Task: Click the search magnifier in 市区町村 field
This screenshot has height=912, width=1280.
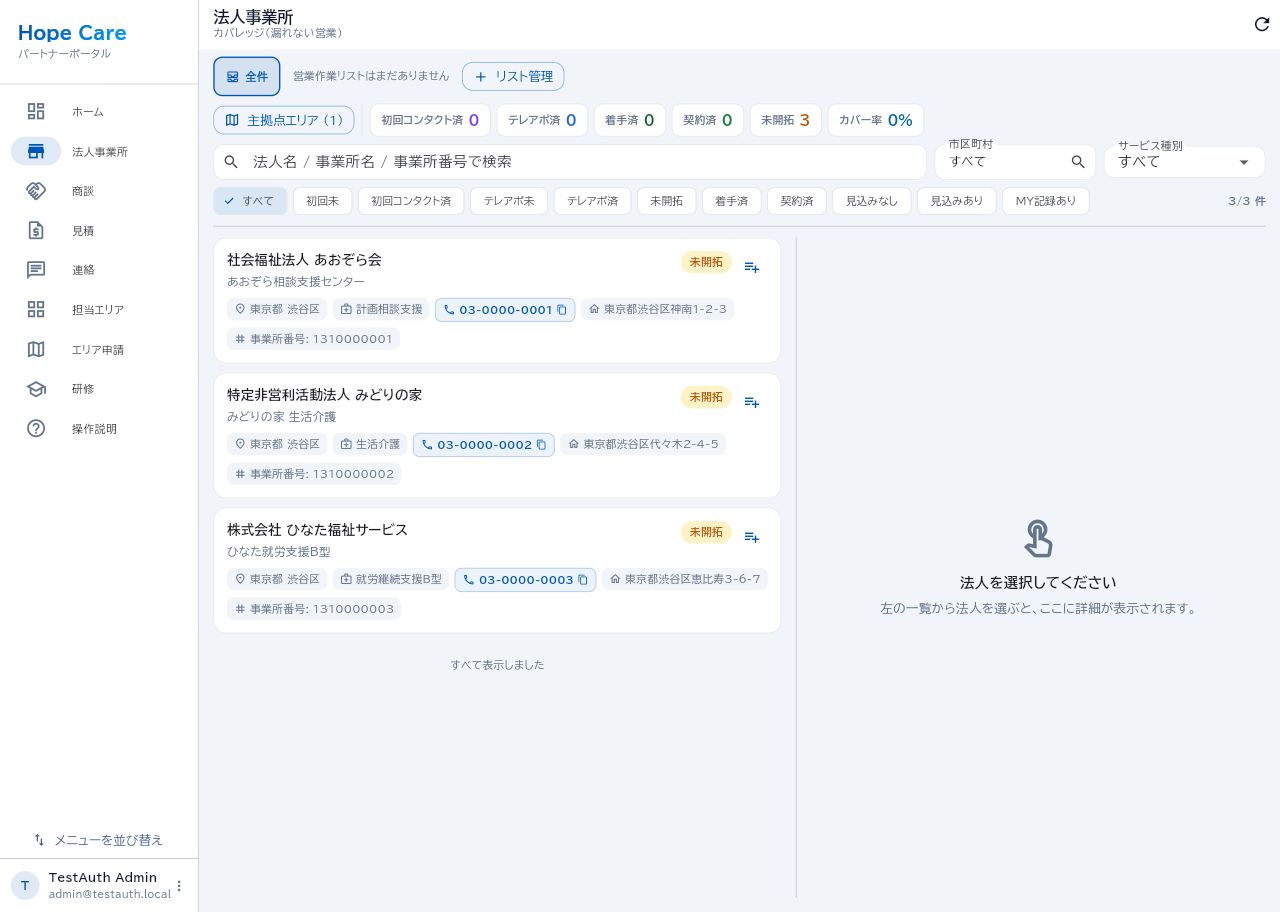Action: pyautogui.click(x=1078, y=161)
